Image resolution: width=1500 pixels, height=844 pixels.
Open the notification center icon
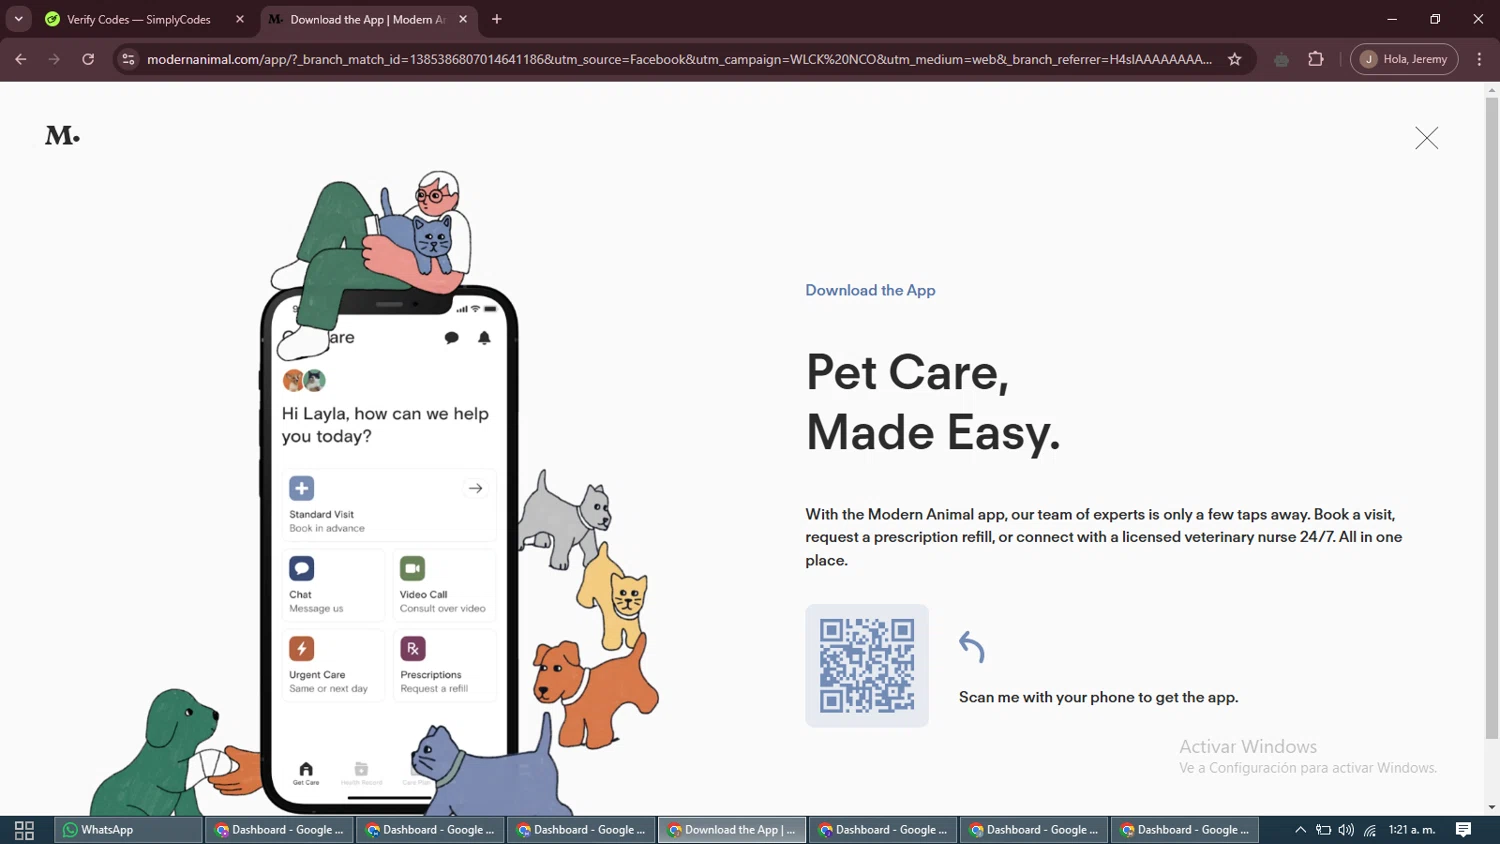pos(1463,830)
